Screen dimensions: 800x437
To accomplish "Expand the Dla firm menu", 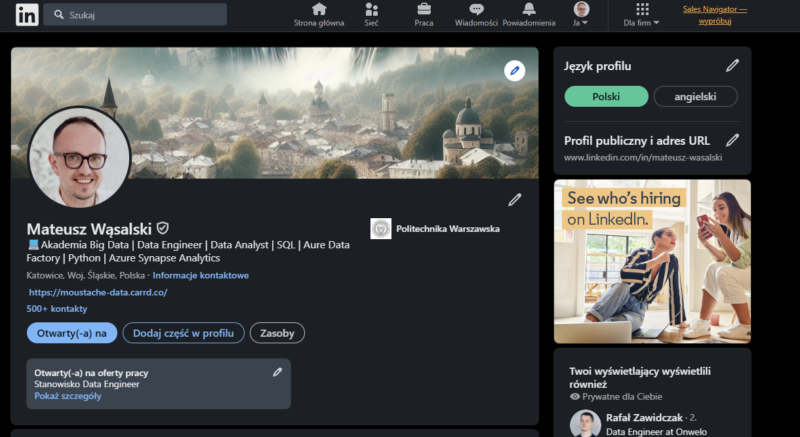I will [x=641, y=14].
